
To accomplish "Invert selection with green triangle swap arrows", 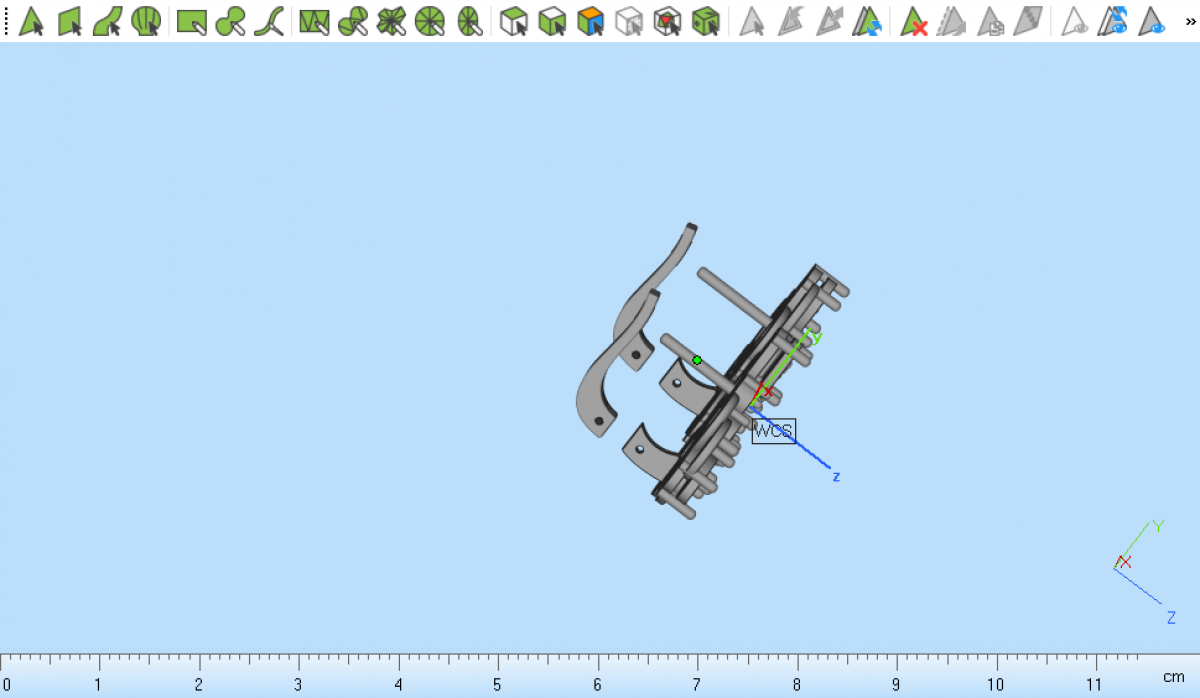I will pyautogui.click(x=866, y=21).
